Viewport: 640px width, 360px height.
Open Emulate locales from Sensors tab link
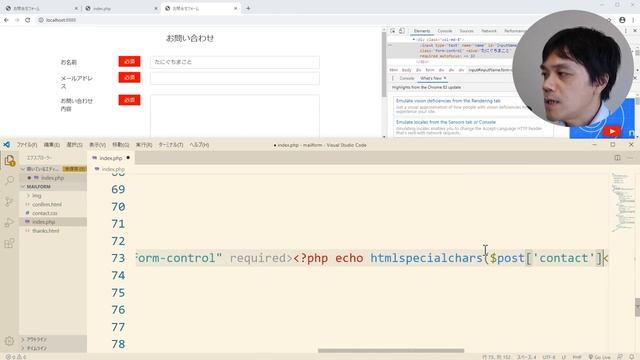pos(446,122)
